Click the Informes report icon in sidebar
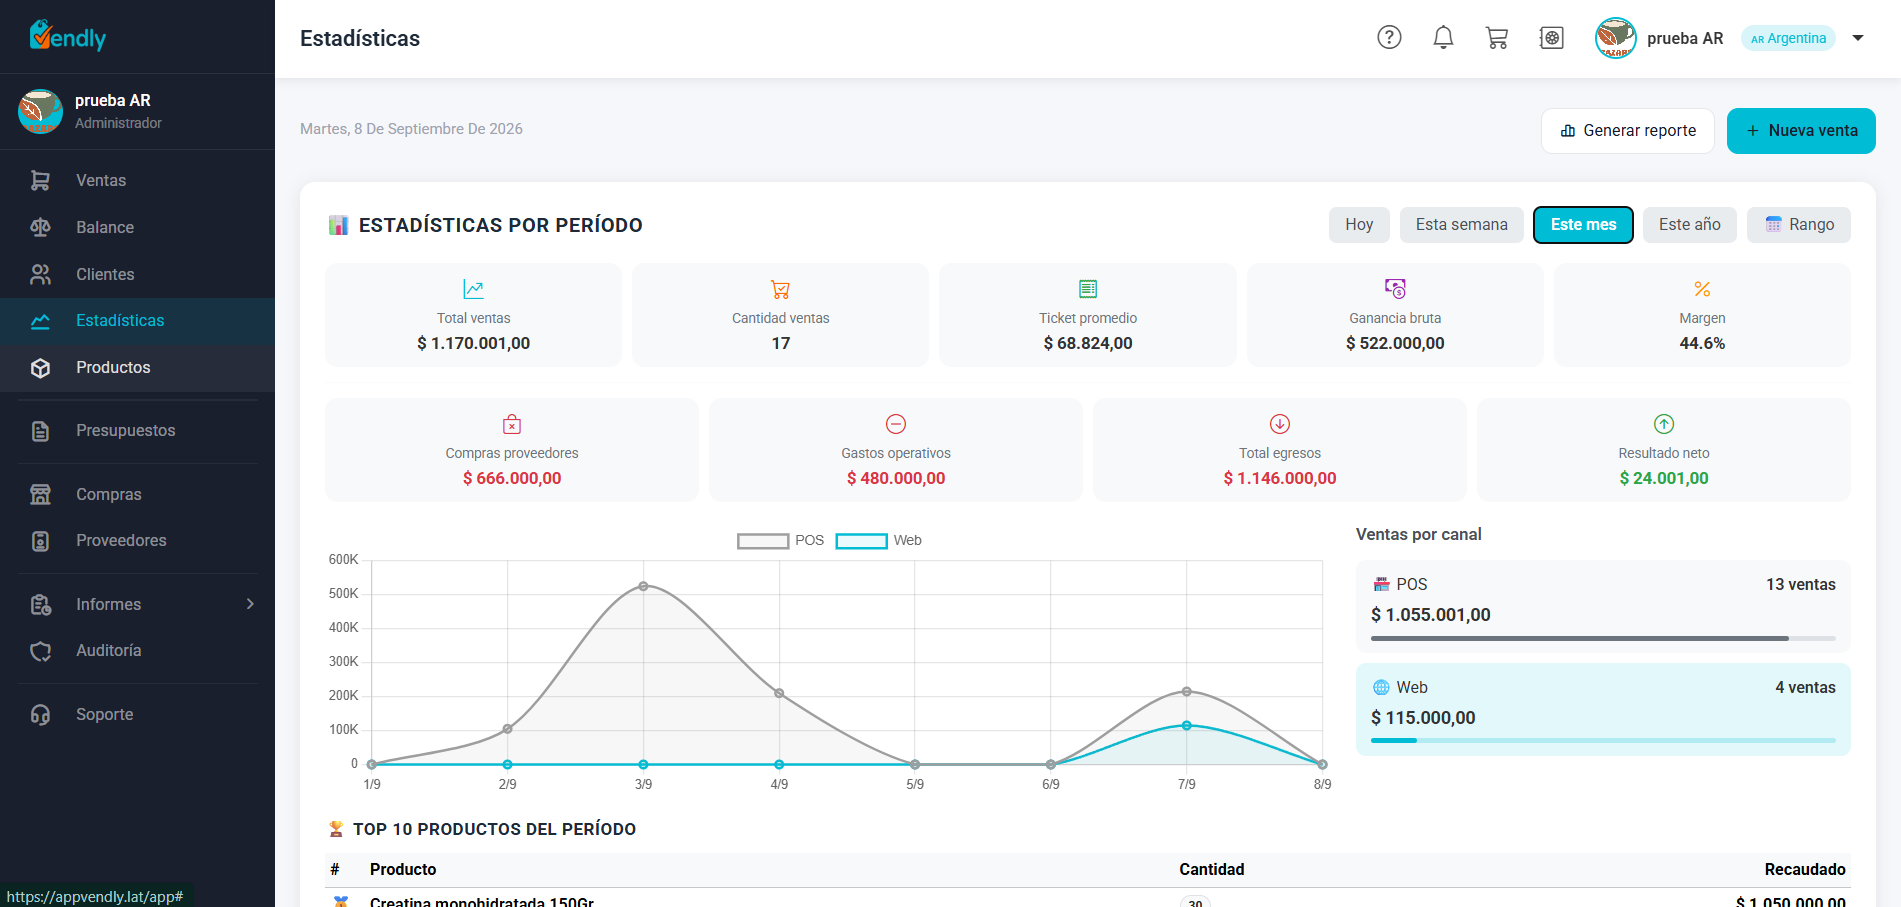The image size is (1901, 907). point(40,604)
